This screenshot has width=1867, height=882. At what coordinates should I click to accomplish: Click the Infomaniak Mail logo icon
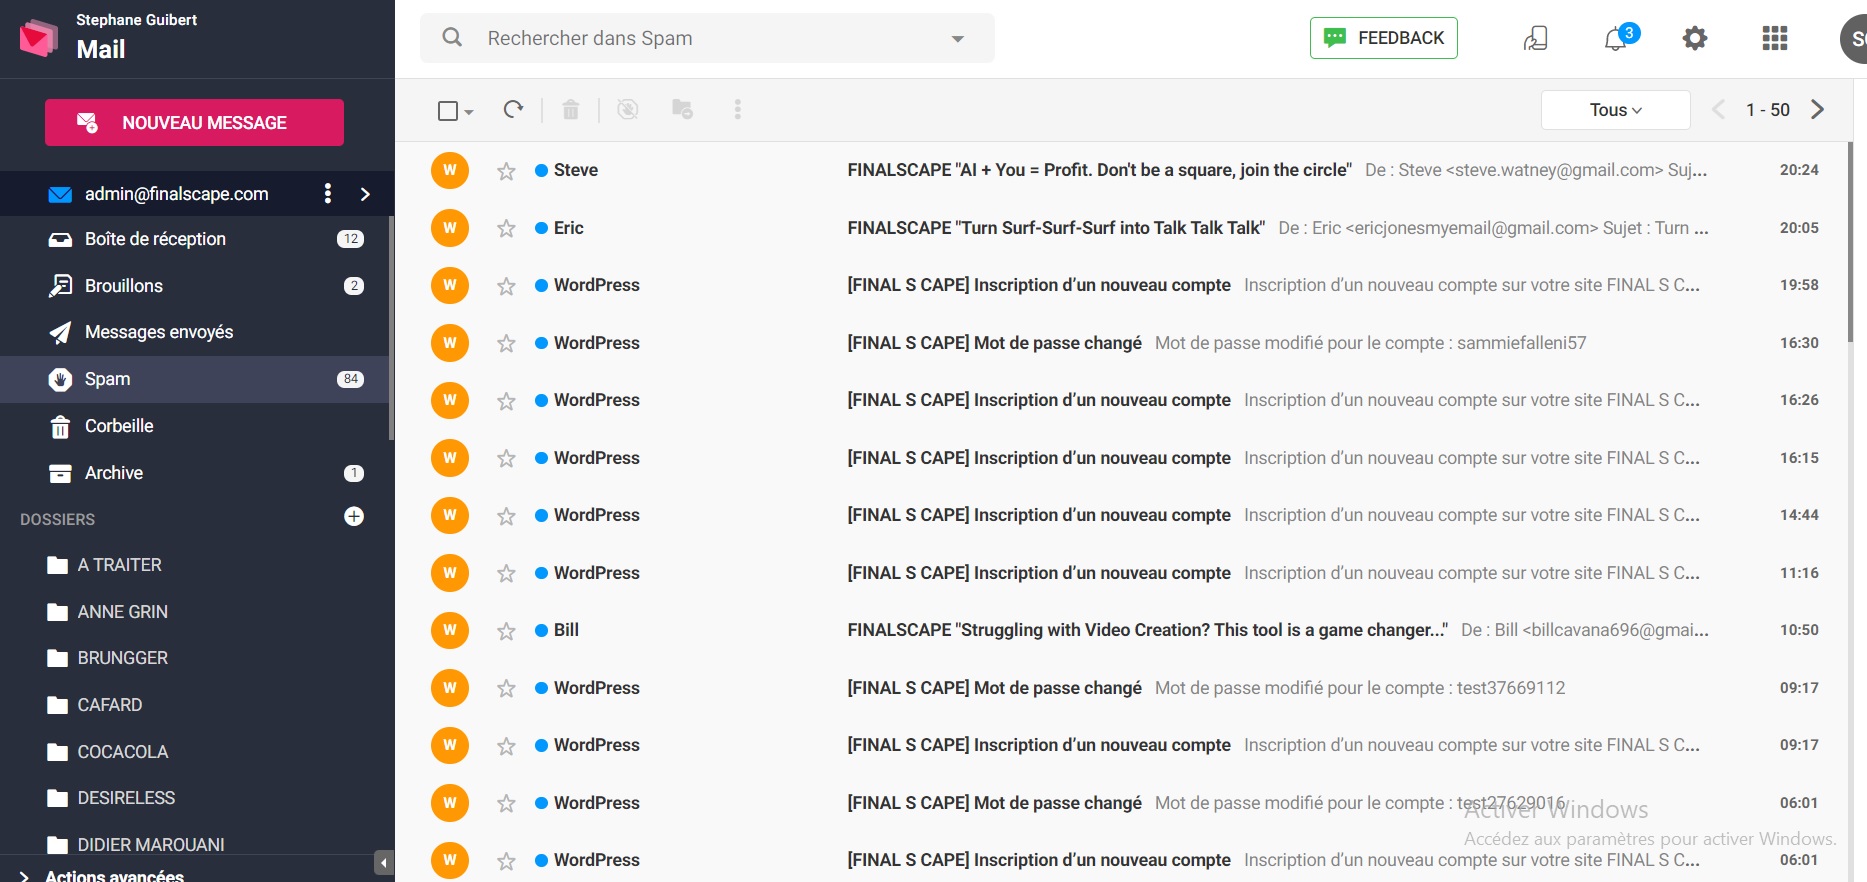39,38
